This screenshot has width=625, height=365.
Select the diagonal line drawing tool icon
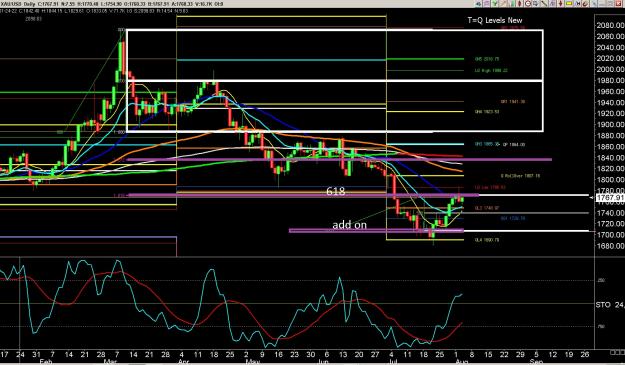544,4
